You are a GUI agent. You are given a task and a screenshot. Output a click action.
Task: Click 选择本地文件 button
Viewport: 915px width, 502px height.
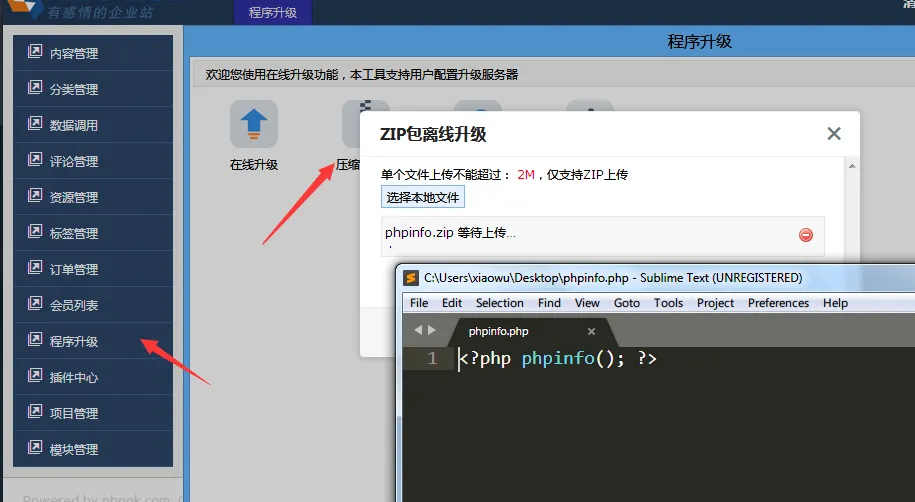tap(422, 197)
